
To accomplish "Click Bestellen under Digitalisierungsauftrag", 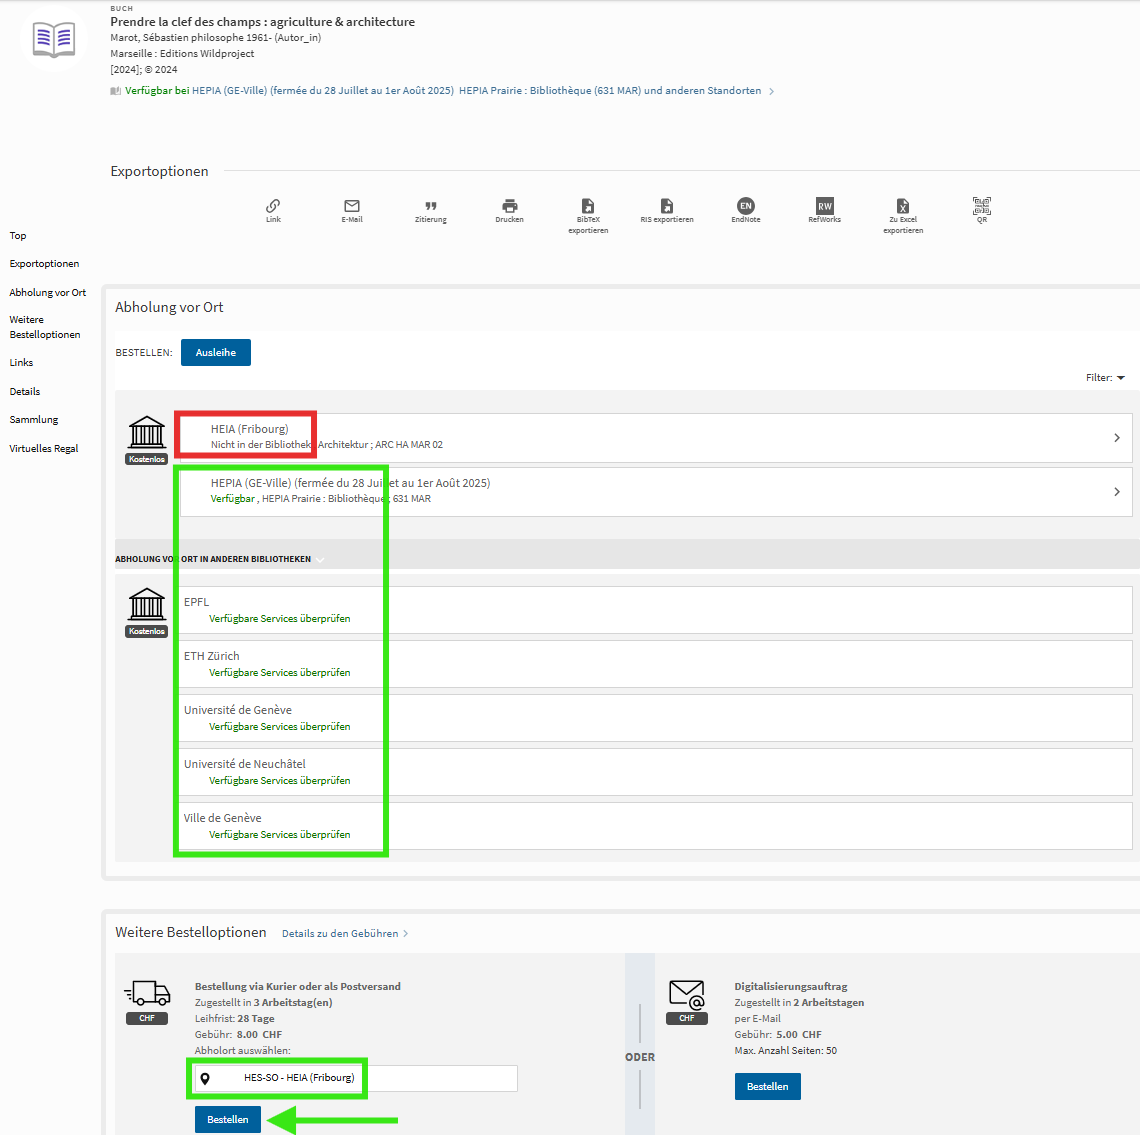I will (x=767, y=1086).
